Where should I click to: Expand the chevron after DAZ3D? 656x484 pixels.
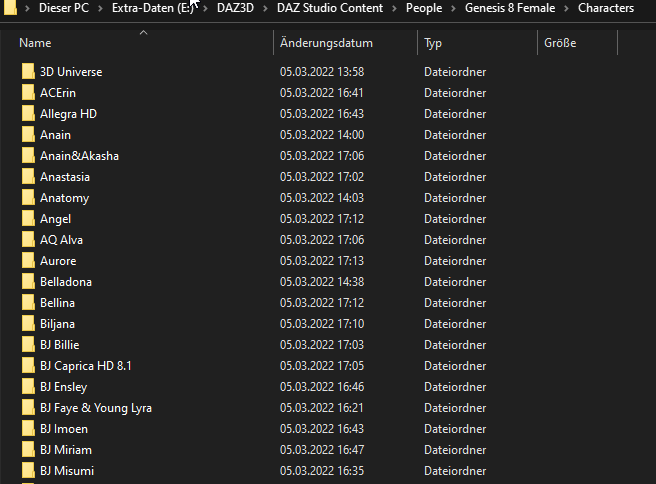pos(265,8)
